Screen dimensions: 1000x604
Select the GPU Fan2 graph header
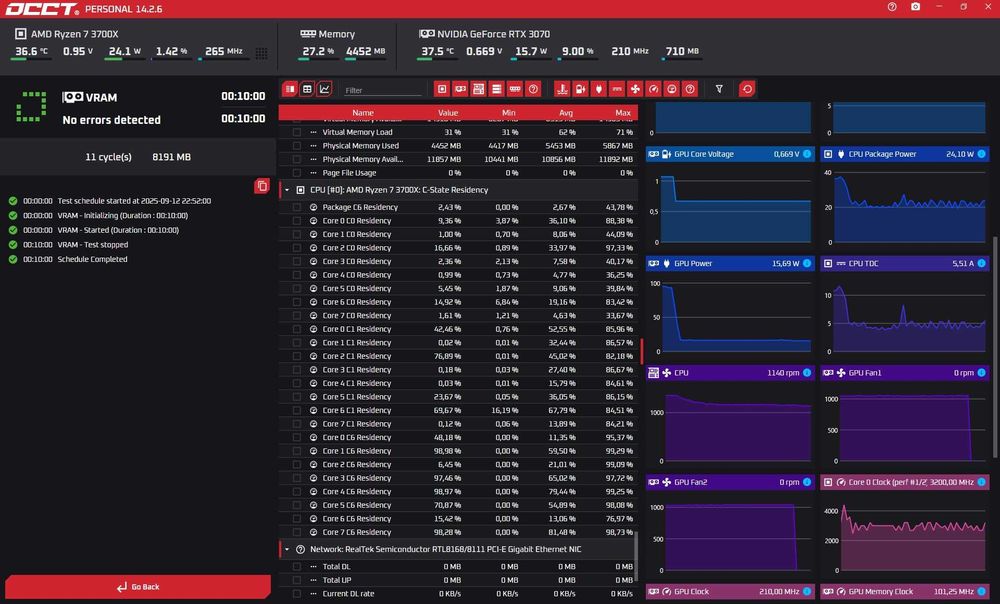(x=730, y=482)
